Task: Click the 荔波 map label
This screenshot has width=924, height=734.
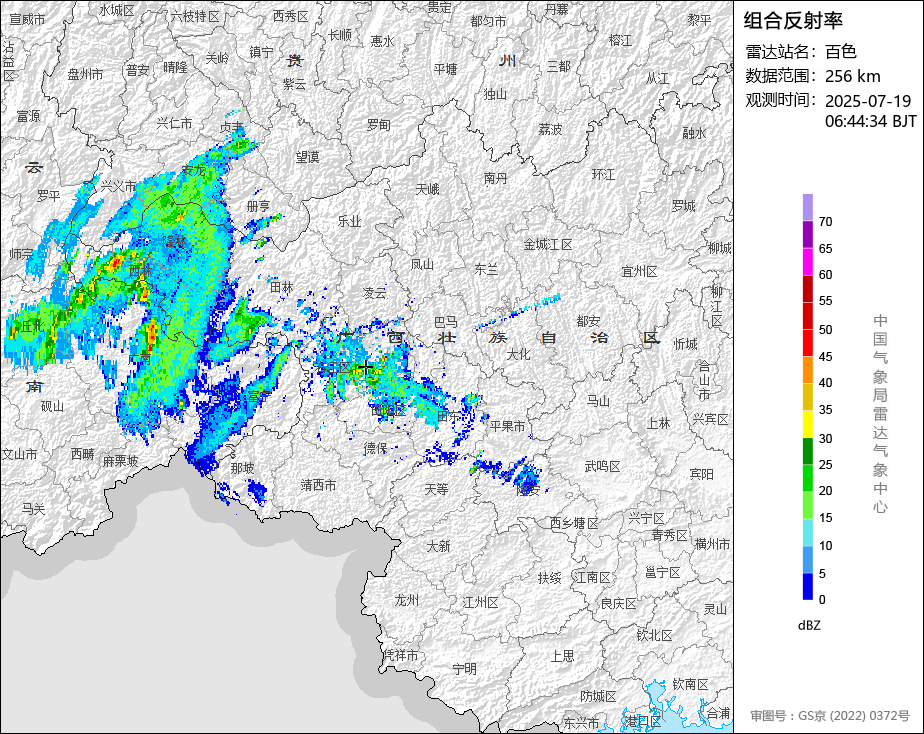Action: [x=550, y=129]
